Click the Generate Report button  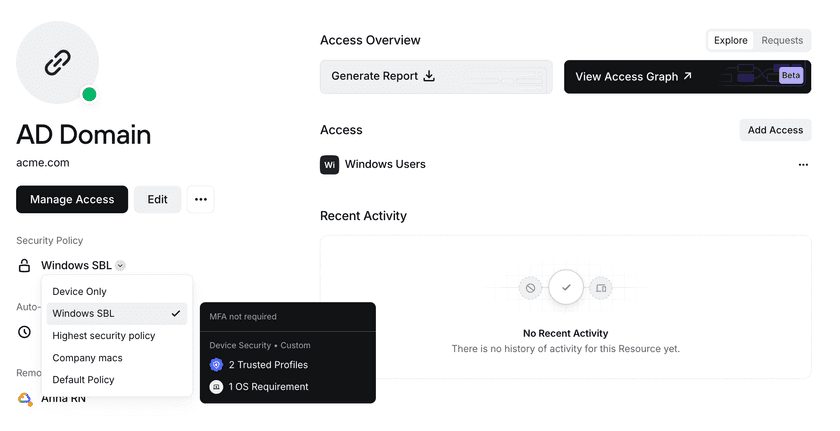pos(435,76)
